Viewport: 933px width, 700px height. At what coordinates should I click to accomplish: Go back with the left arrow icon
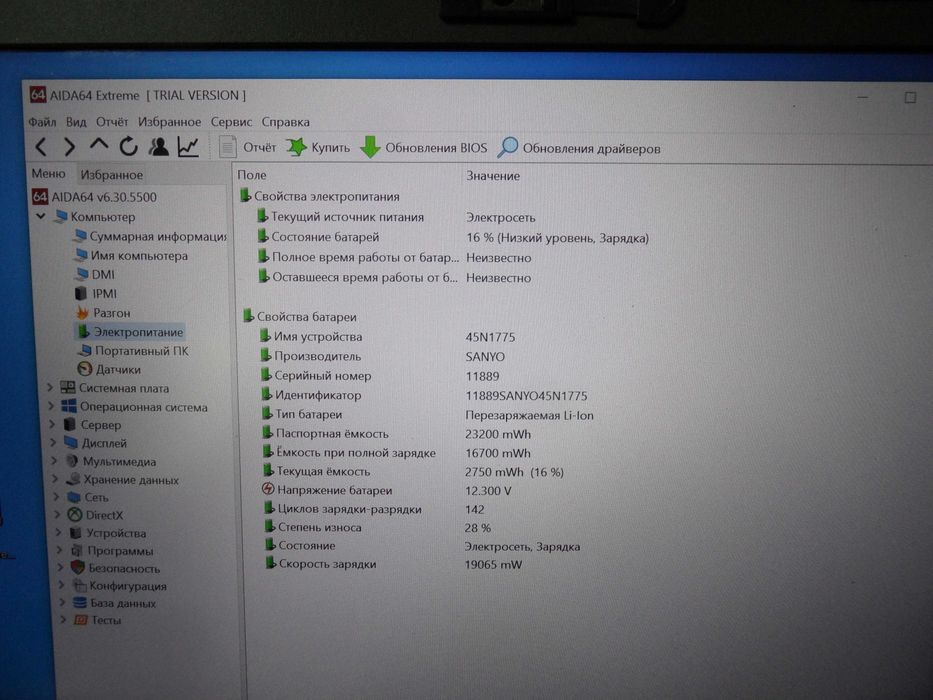(x=41, y=146)
